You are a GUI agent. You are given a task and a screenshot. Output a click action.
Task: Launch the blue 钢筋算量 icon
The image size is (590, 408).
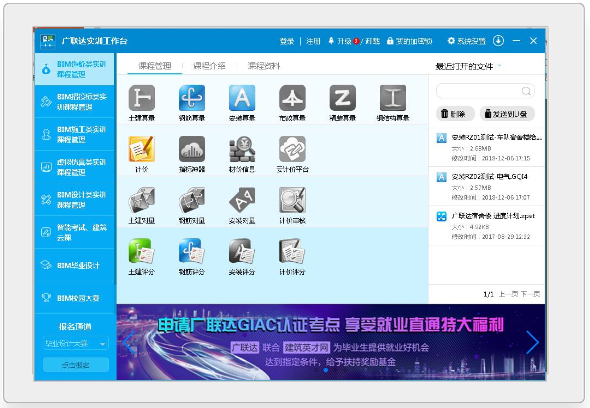[x=192, y=98]
